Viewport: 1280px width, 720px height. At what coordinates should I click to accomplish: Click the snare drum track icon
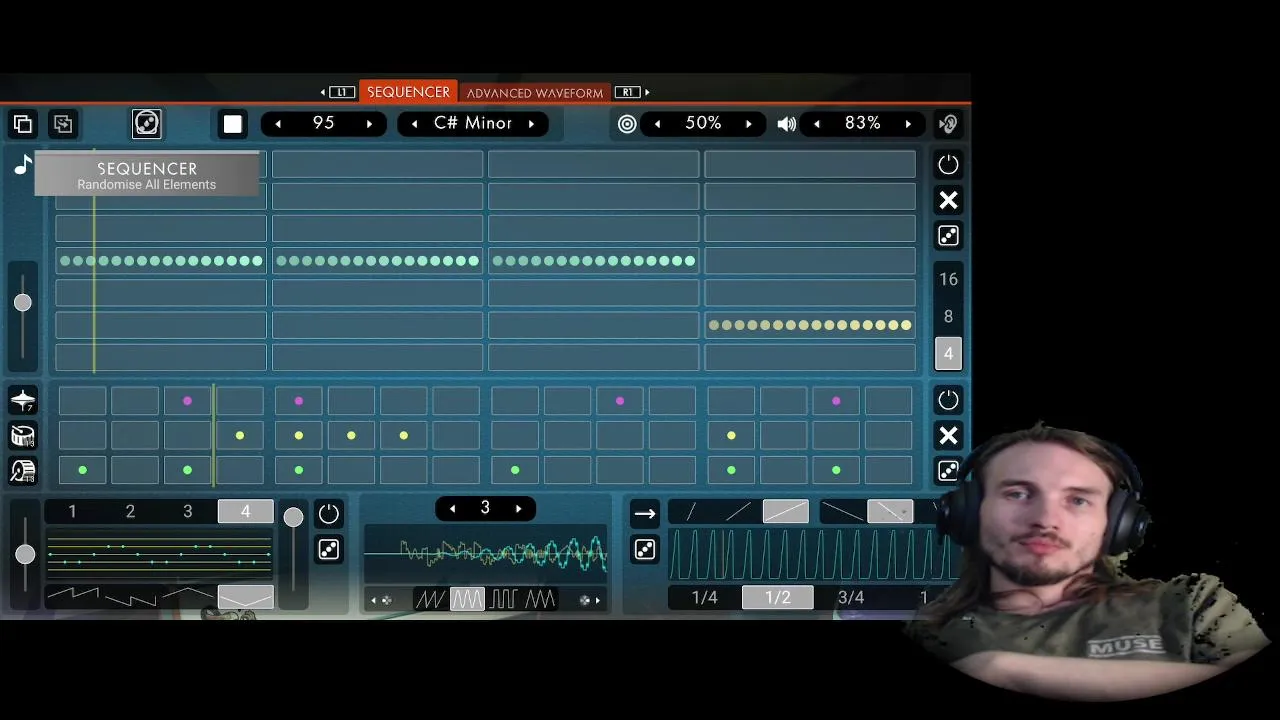(x=22, y=436)
